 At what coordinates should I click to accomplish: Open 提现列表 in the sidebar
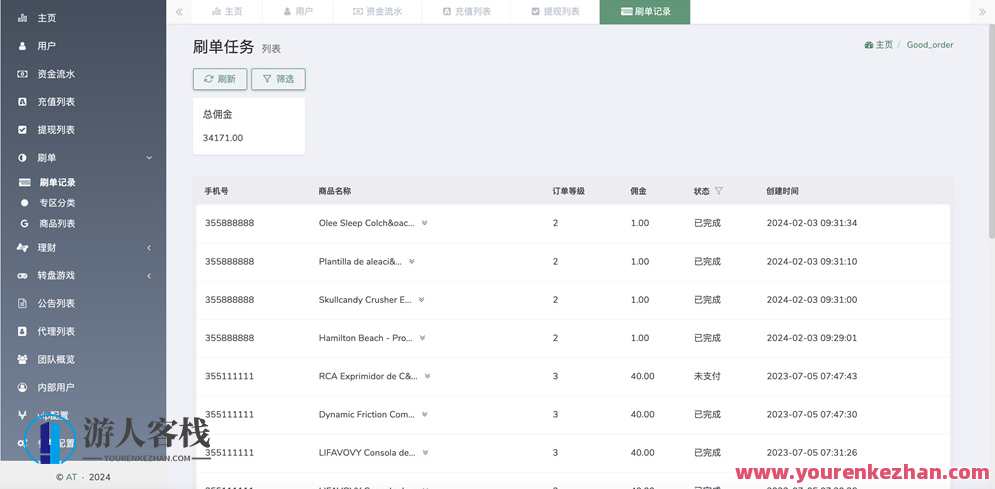[56, 130]
